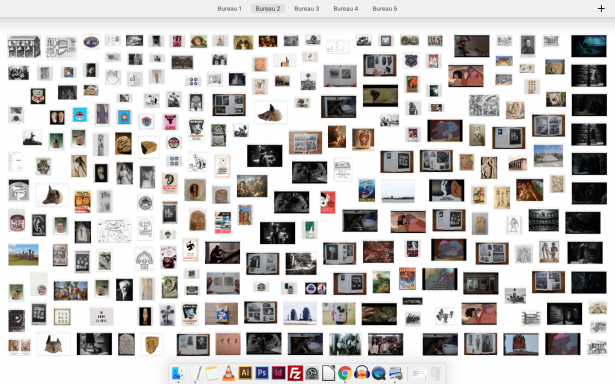Open FileZilla from the dock
Viewport: 615px width, 384px height.
(x=295, y=373)
